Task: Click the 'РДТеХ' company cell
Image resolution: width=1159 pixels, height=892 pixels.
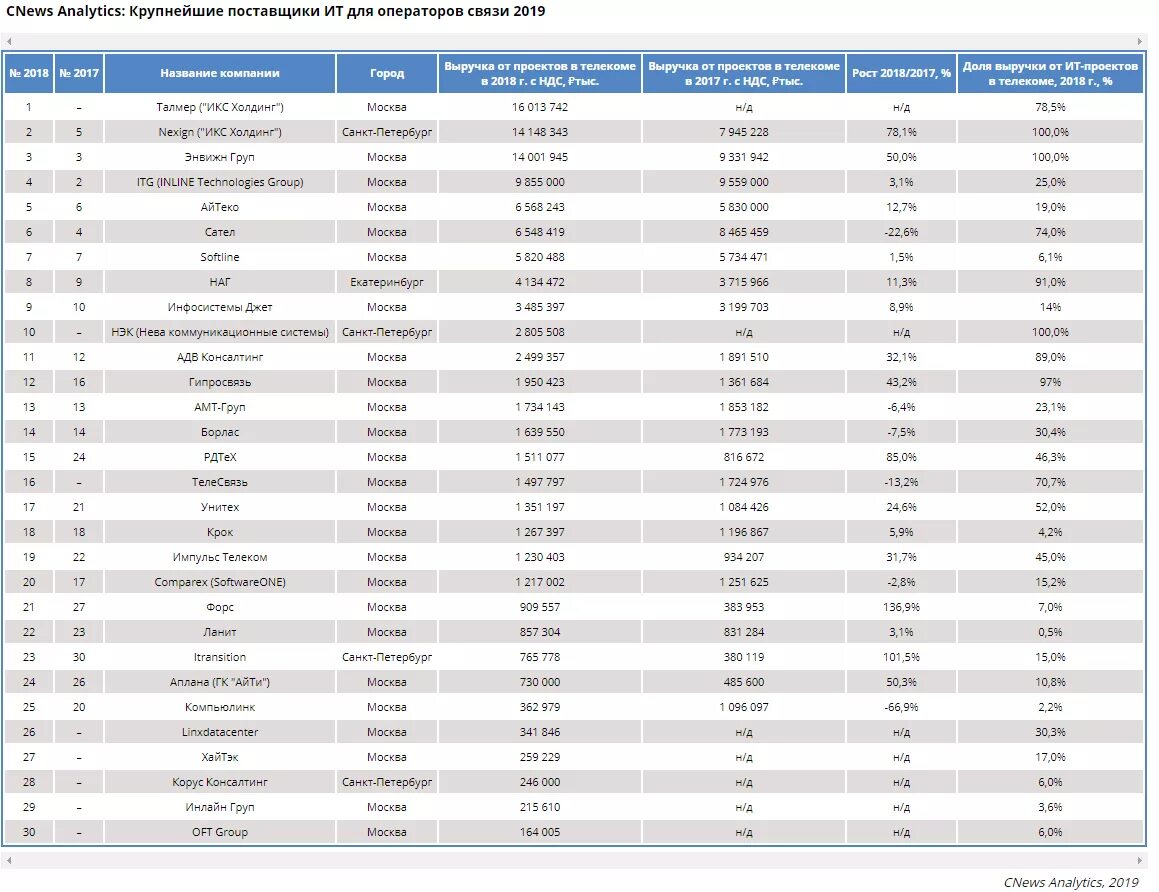Action: coord(220,457)
